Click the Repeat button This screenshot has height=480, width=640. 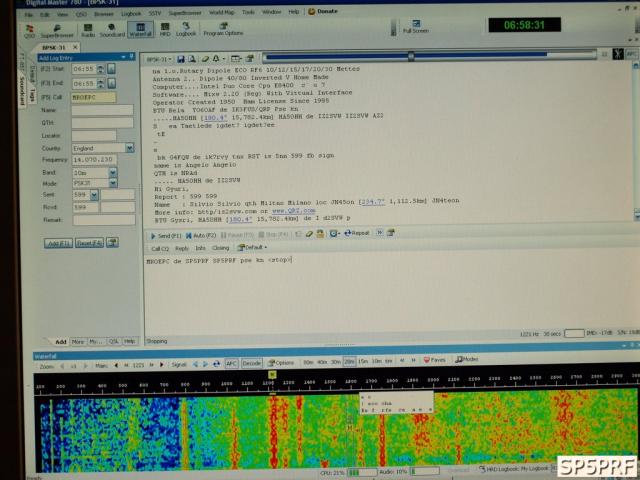pyautogui.click(x=357, y=233)
